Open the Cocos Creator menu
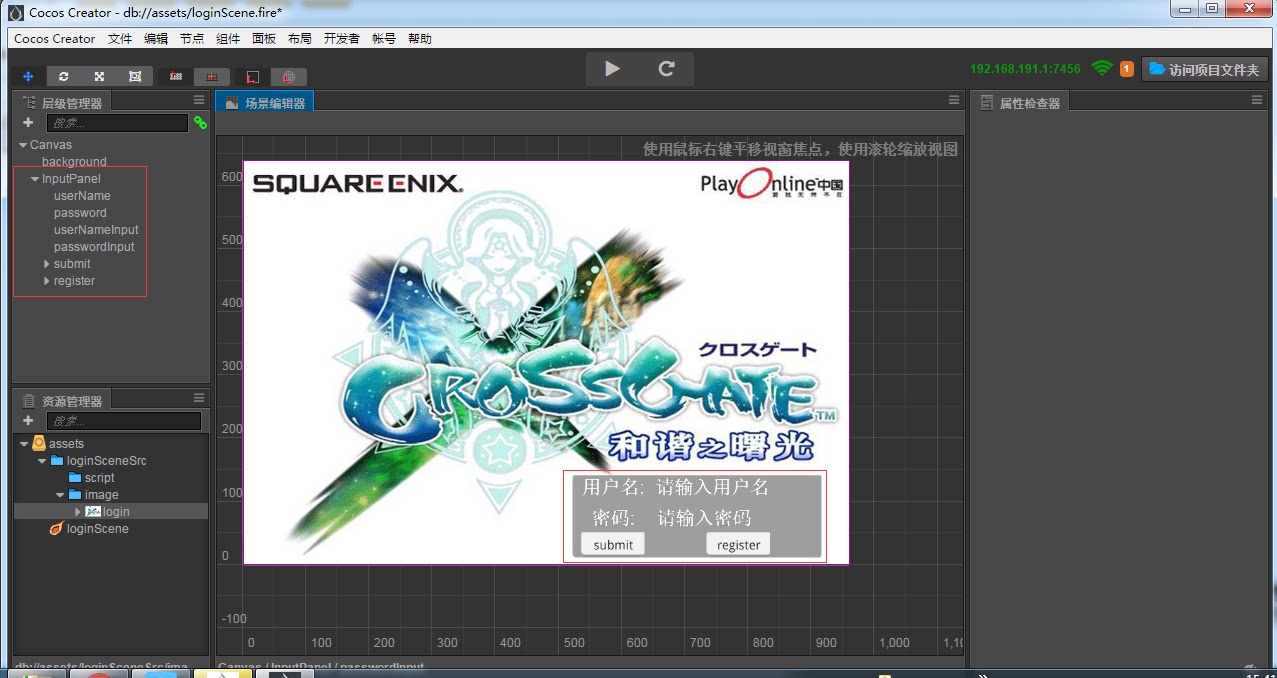Viewport: 1277px width, 678px height. click(x=55, y=39)
